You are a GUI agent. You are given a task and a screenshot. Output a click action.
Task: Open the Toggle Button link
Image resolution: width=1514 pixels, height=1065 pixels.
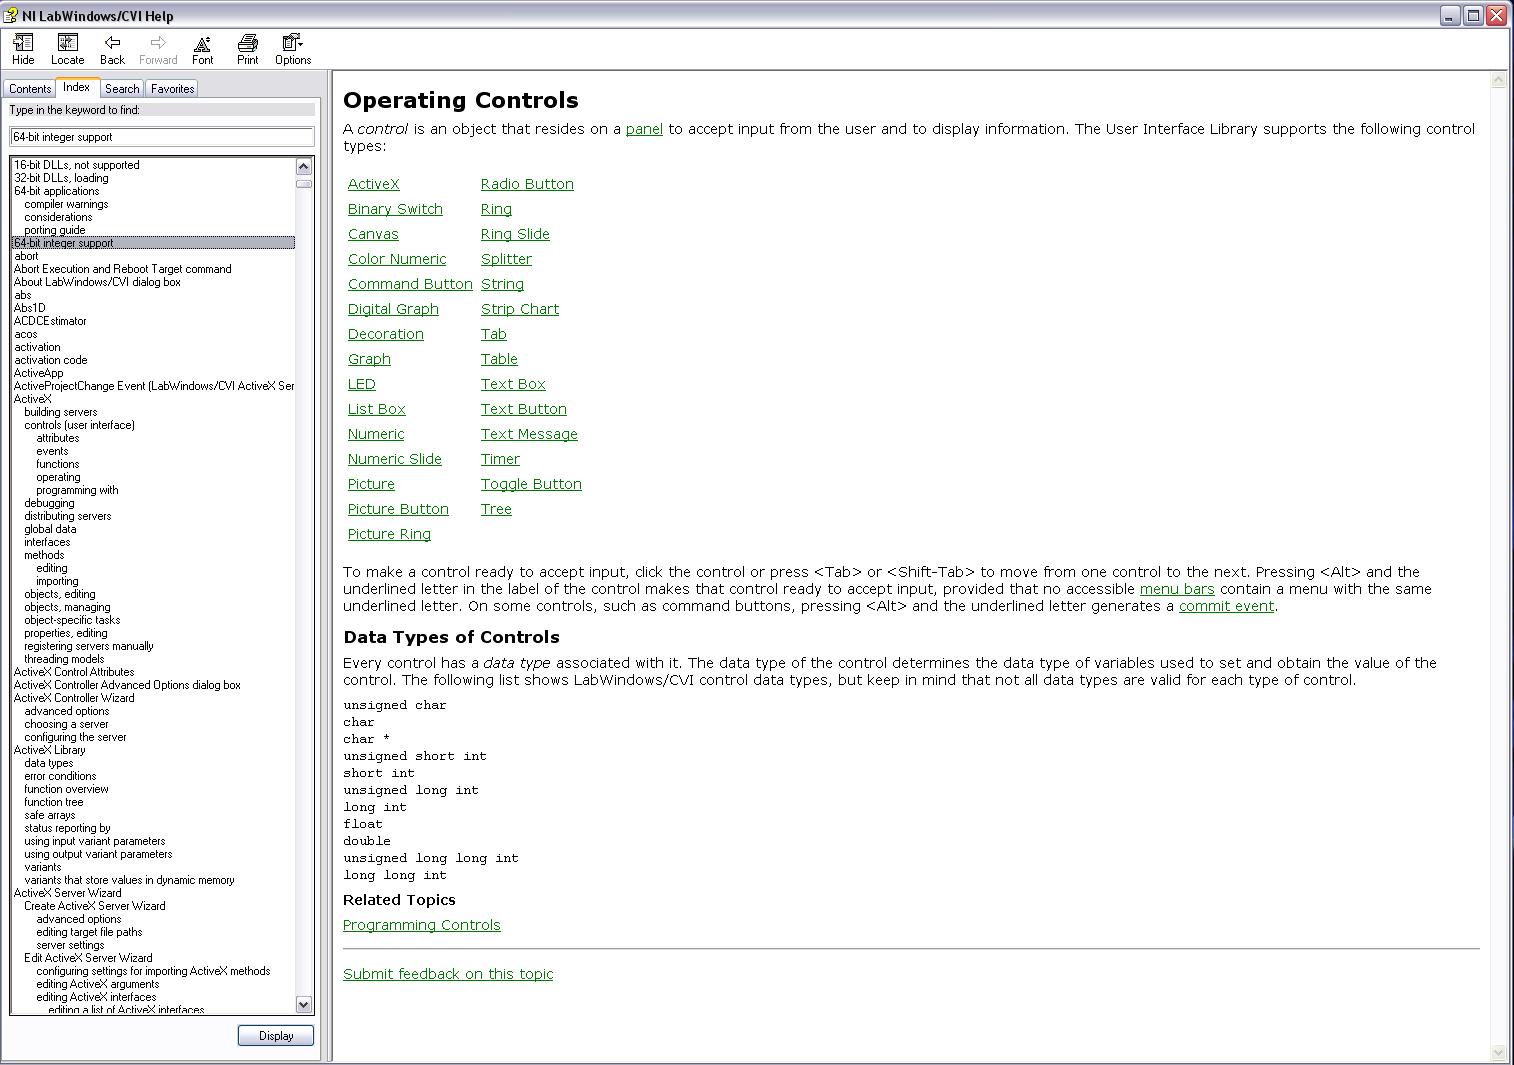point(531,484)
